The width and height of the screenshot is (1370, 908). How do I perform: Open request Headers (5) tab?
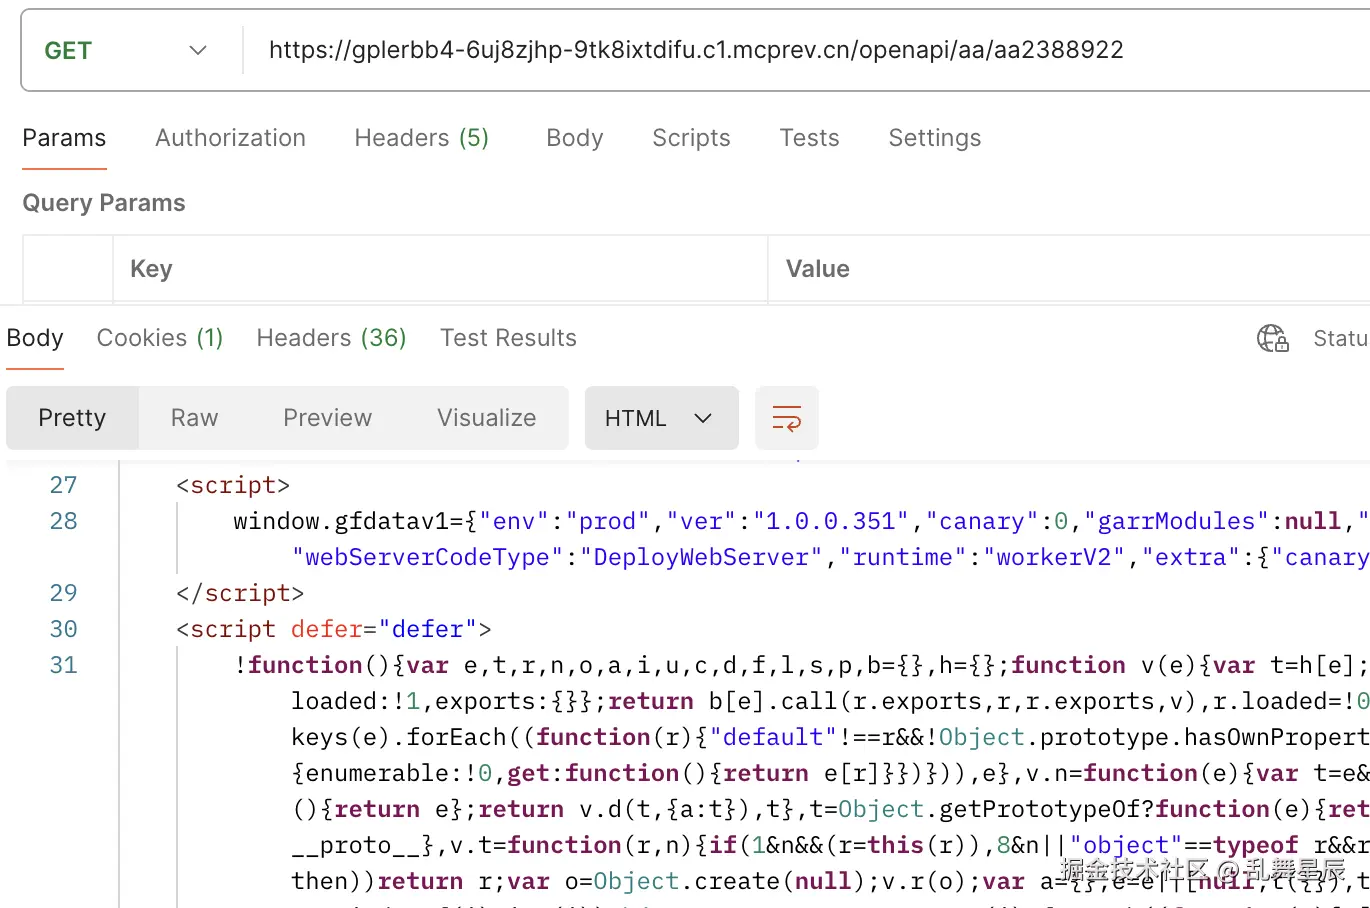click(x=421, y=138)
